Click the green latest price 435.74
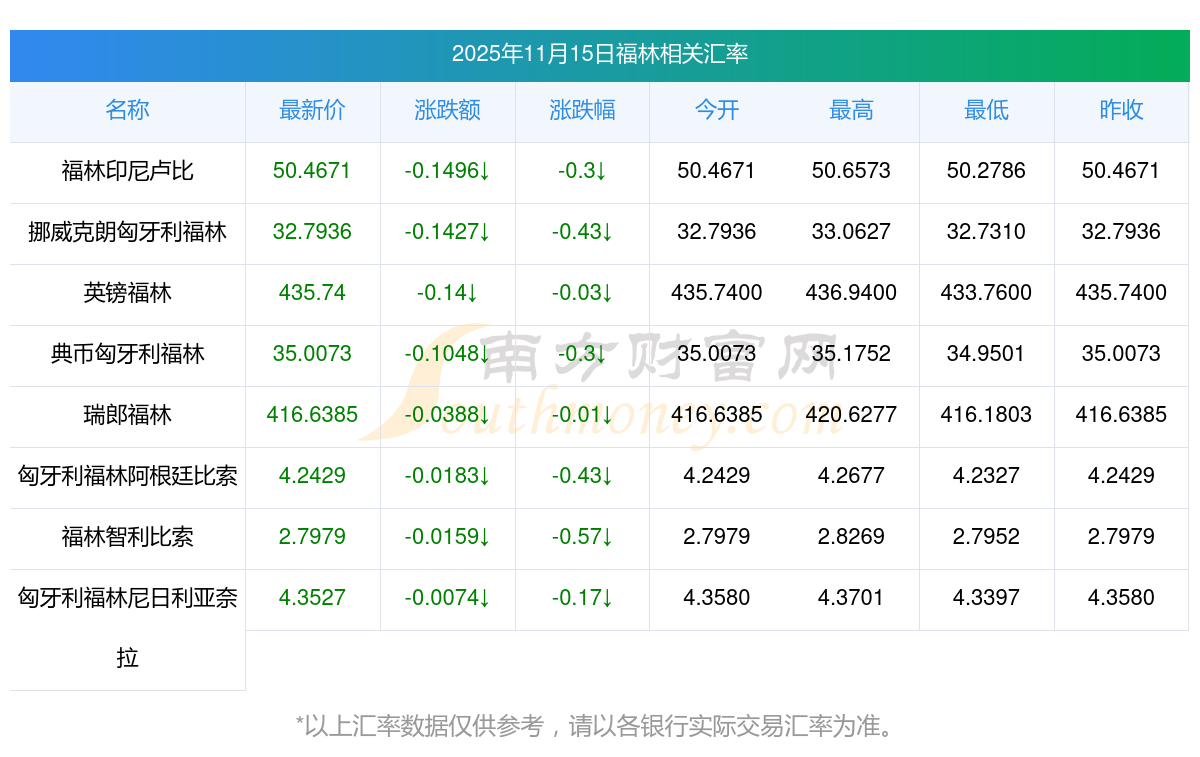The height and width of the screenshot is (757, 1200). tap(312, 293)
